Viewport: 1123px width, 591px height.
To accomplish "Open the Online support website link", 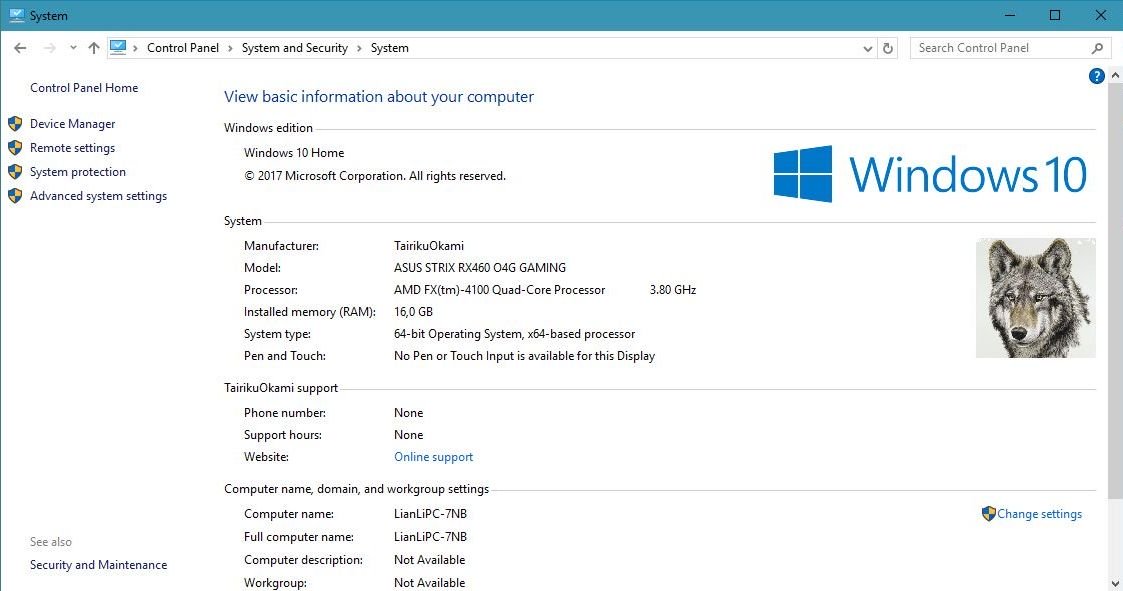I will [433, 457].
